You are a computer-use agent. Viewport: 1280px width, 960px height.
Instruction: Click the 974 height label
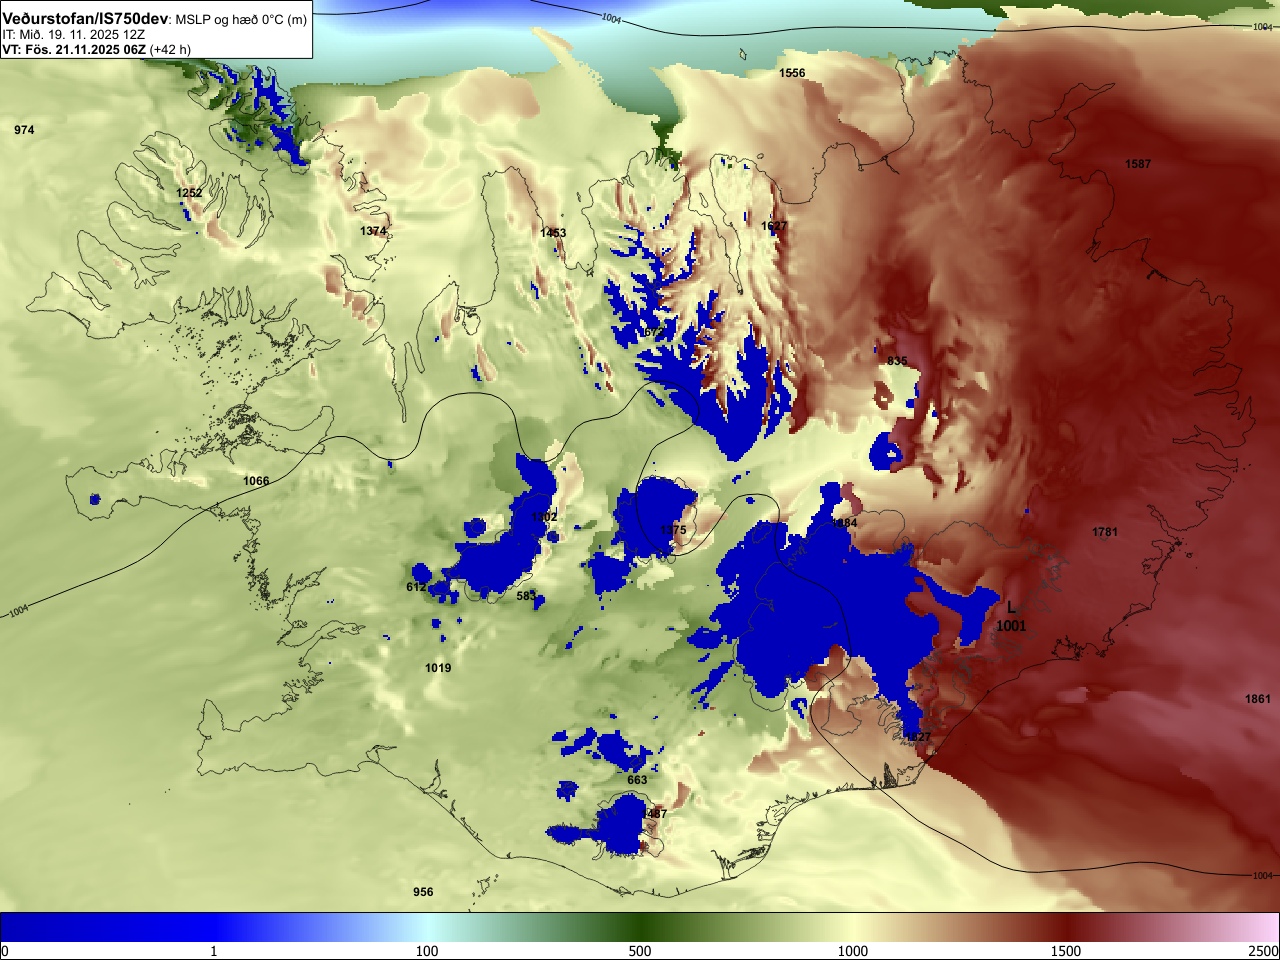pyautogui.click(x=24, y=130)
